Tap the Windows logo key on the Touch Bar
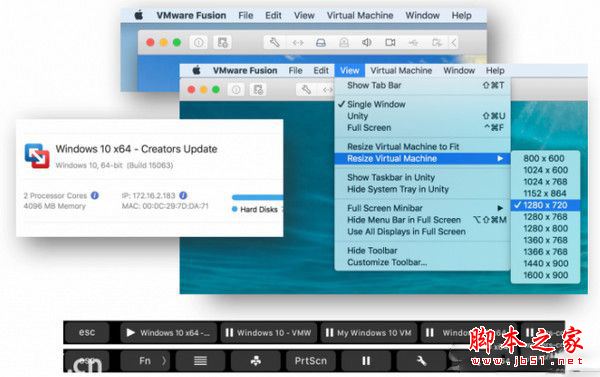The height and width of the screenshot is (377, 600). click(256, 361)
